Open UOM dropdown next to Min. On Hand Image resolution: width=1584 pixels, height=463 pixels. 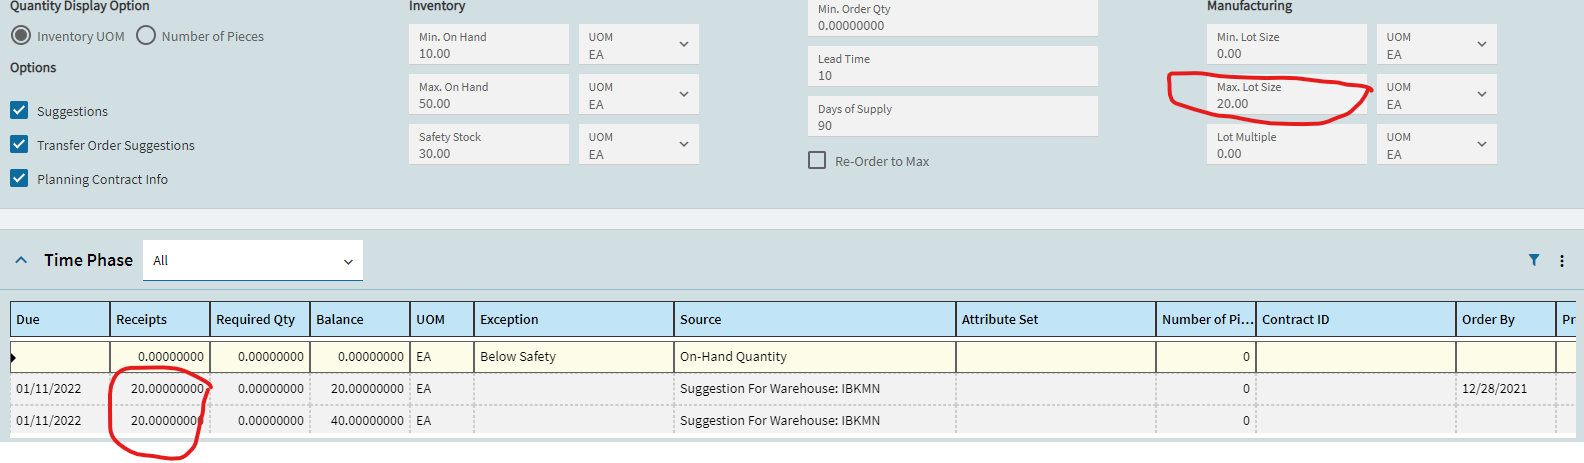(639, 44)
